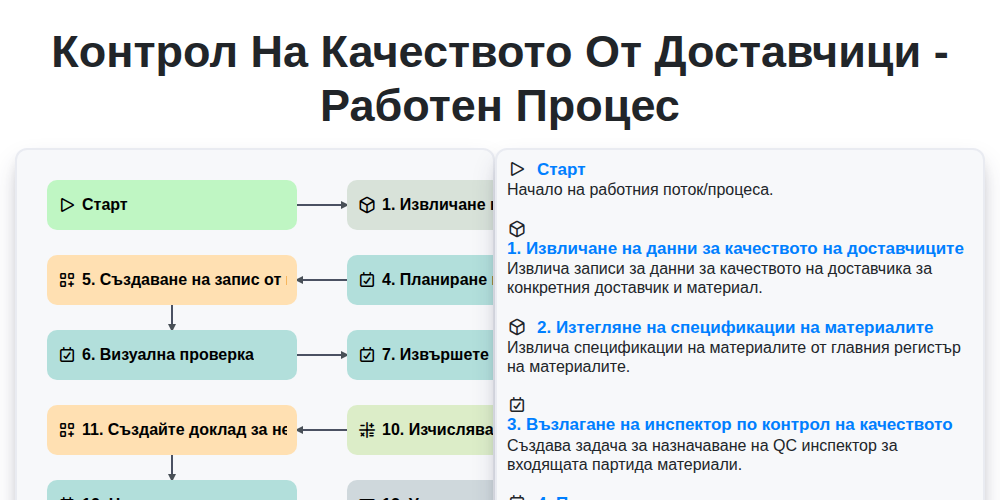The width and height of the screenshot is (1000, 500).
Task: Select the Старт node in the flowchart
Action: pos(172,205)
